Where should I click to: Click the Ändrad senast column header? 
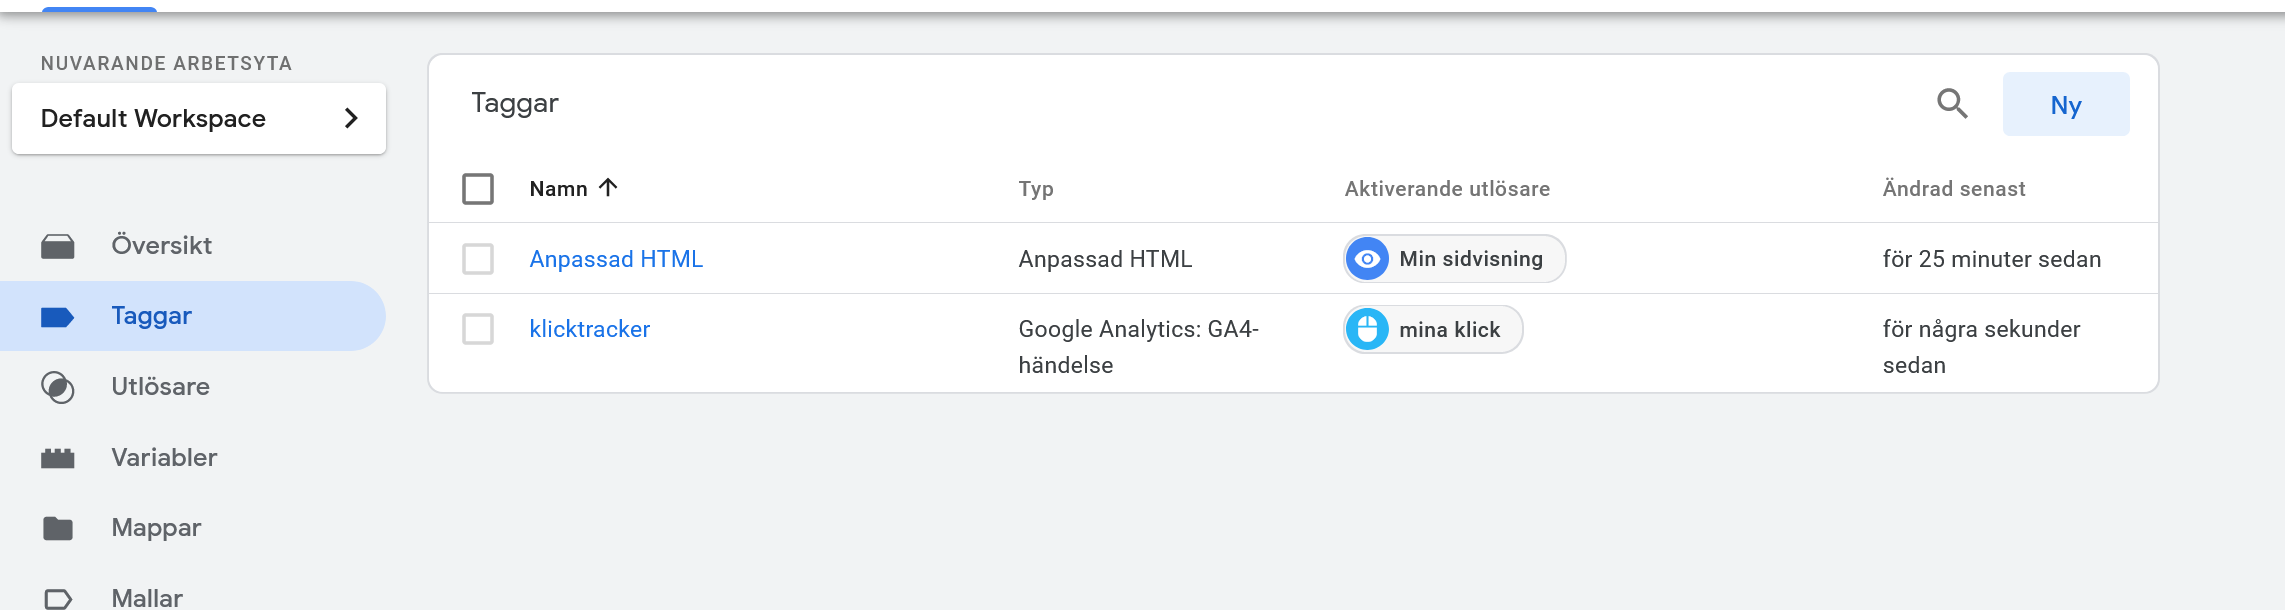point(1953,189)
